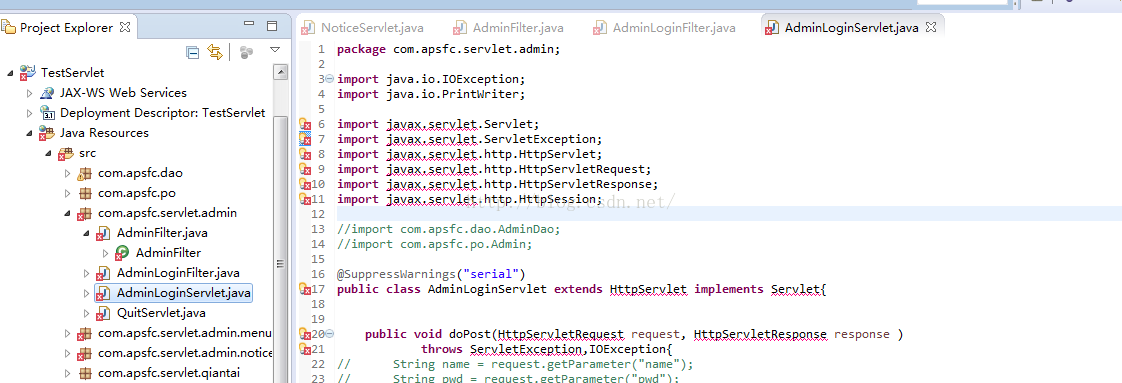1122x383 pixels.
Task: Expand Deployment Descriptor: TestServlet node
Action: coord(29,113)
